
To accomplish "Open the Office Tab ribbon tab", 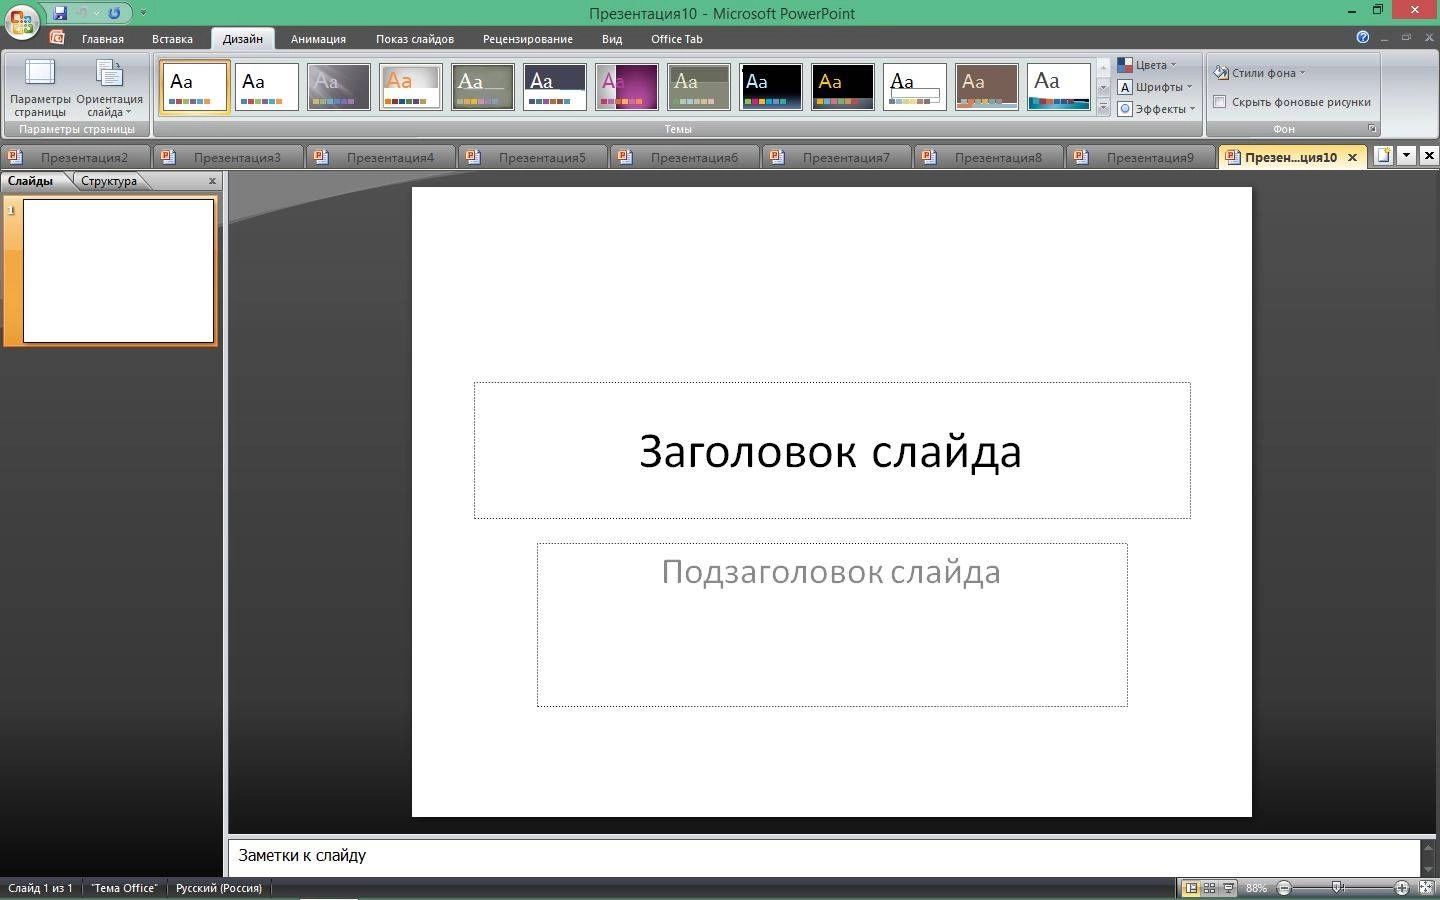I will coord(677,39).
